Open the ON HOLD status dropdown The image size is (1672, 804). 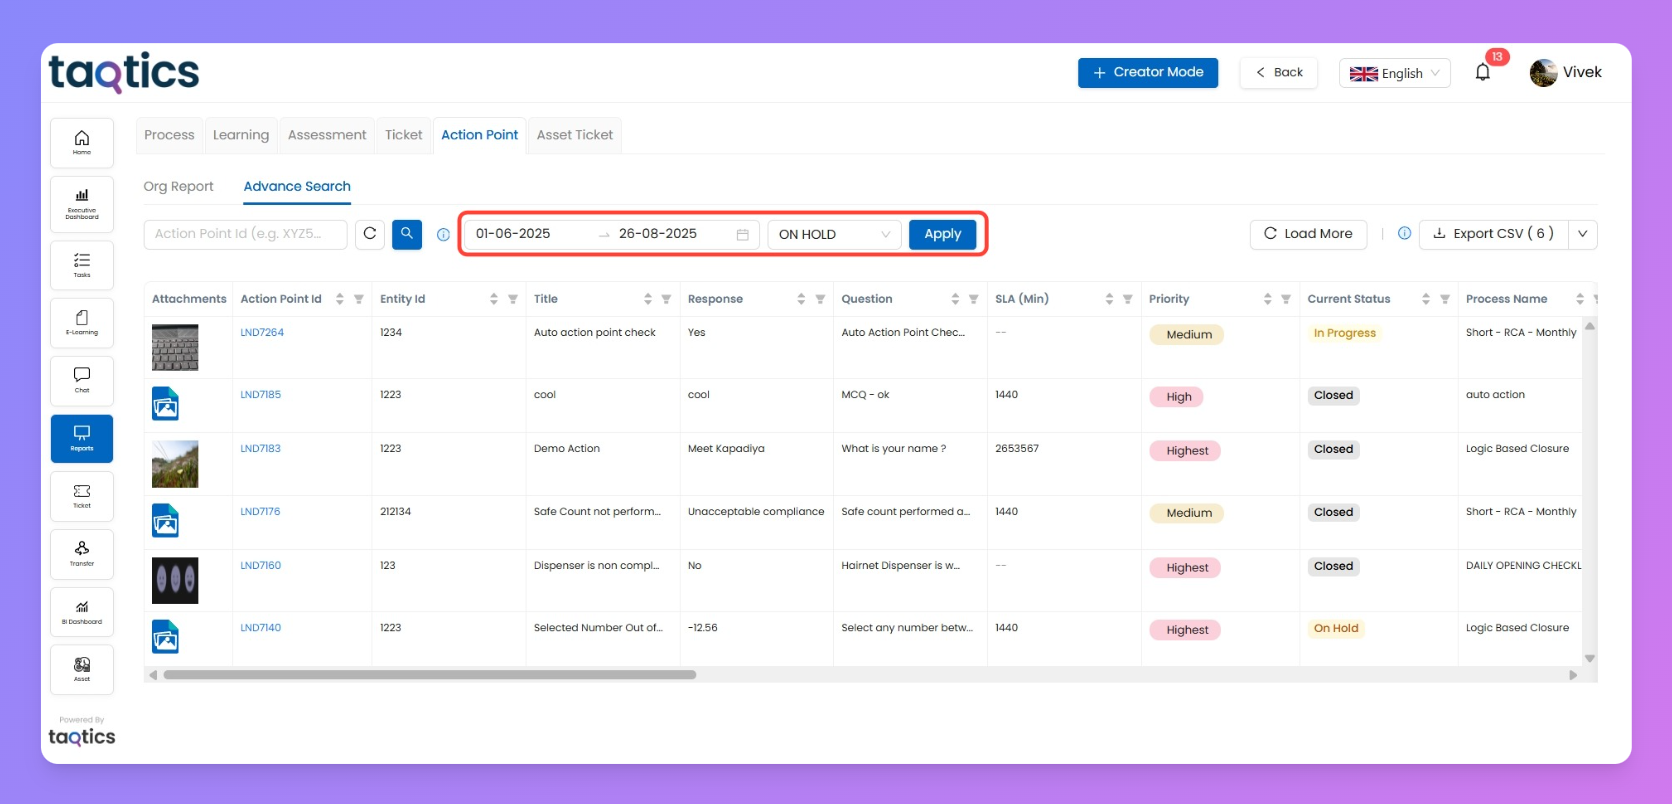point(834,234)
